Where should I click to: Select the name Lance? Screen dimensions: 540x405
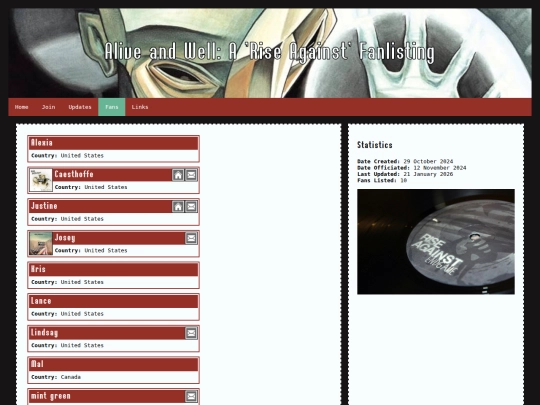pos(41,301)
